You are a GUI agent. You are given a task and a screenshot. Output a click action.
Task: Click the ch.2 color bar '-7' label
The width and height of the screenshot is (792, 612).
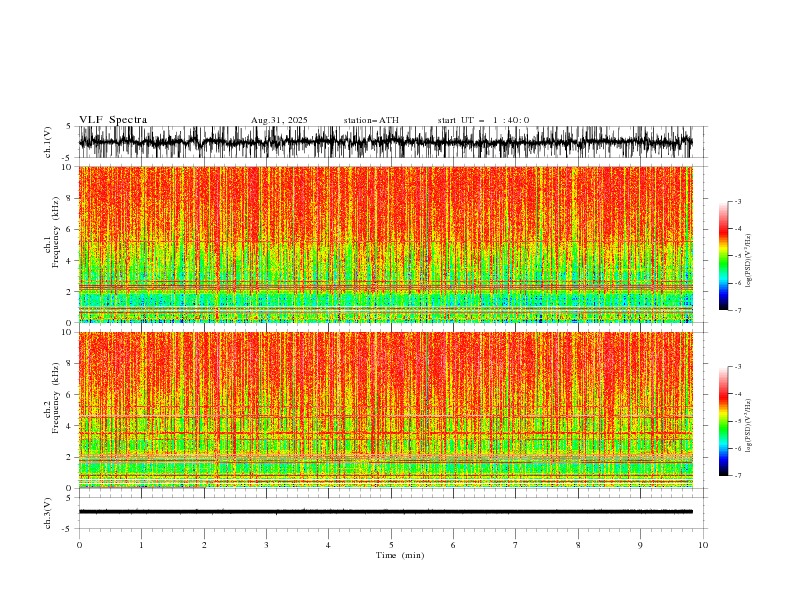click(737, 475)
